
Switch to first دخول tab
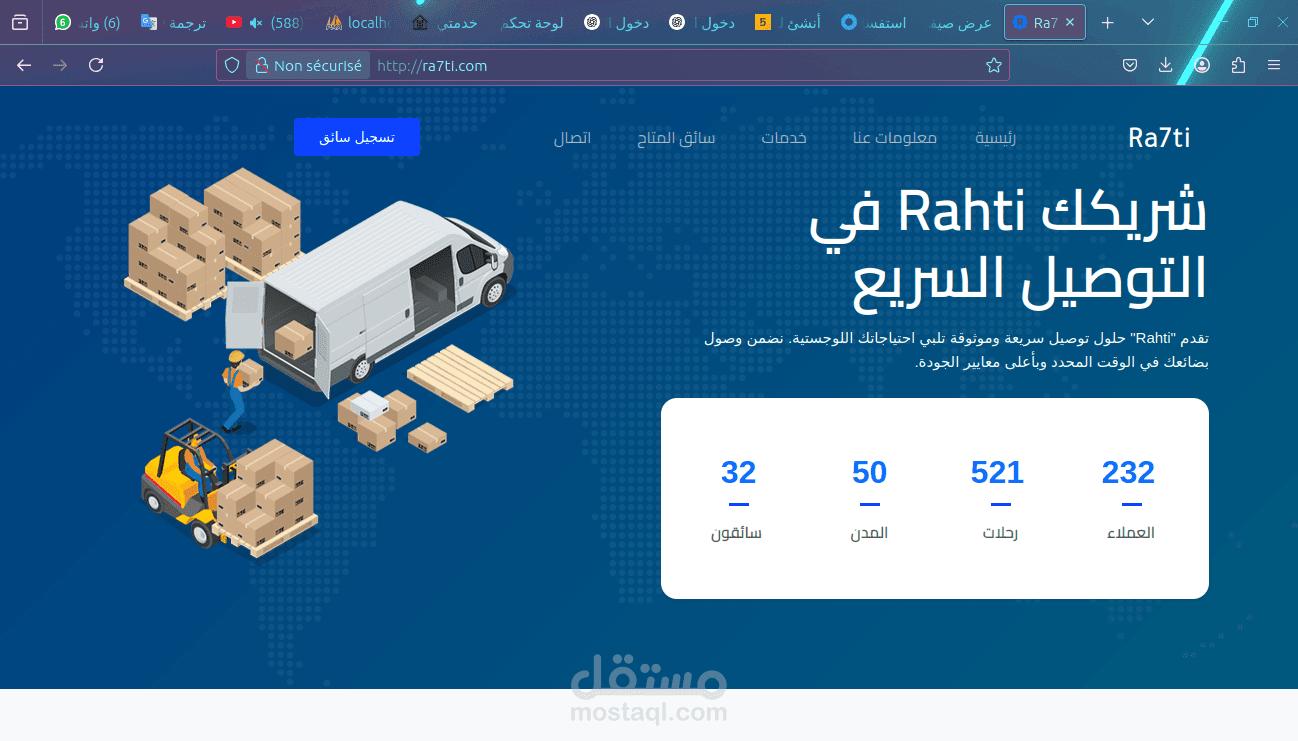(x=618, y=22)
